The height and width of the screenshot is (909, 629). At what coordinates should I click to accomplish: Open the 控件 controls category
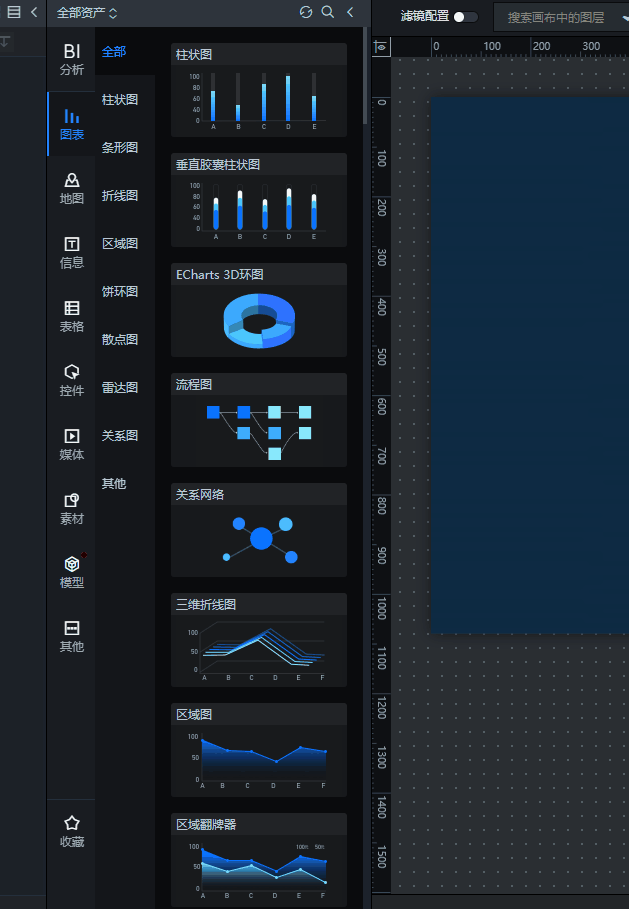coord(71,381)
